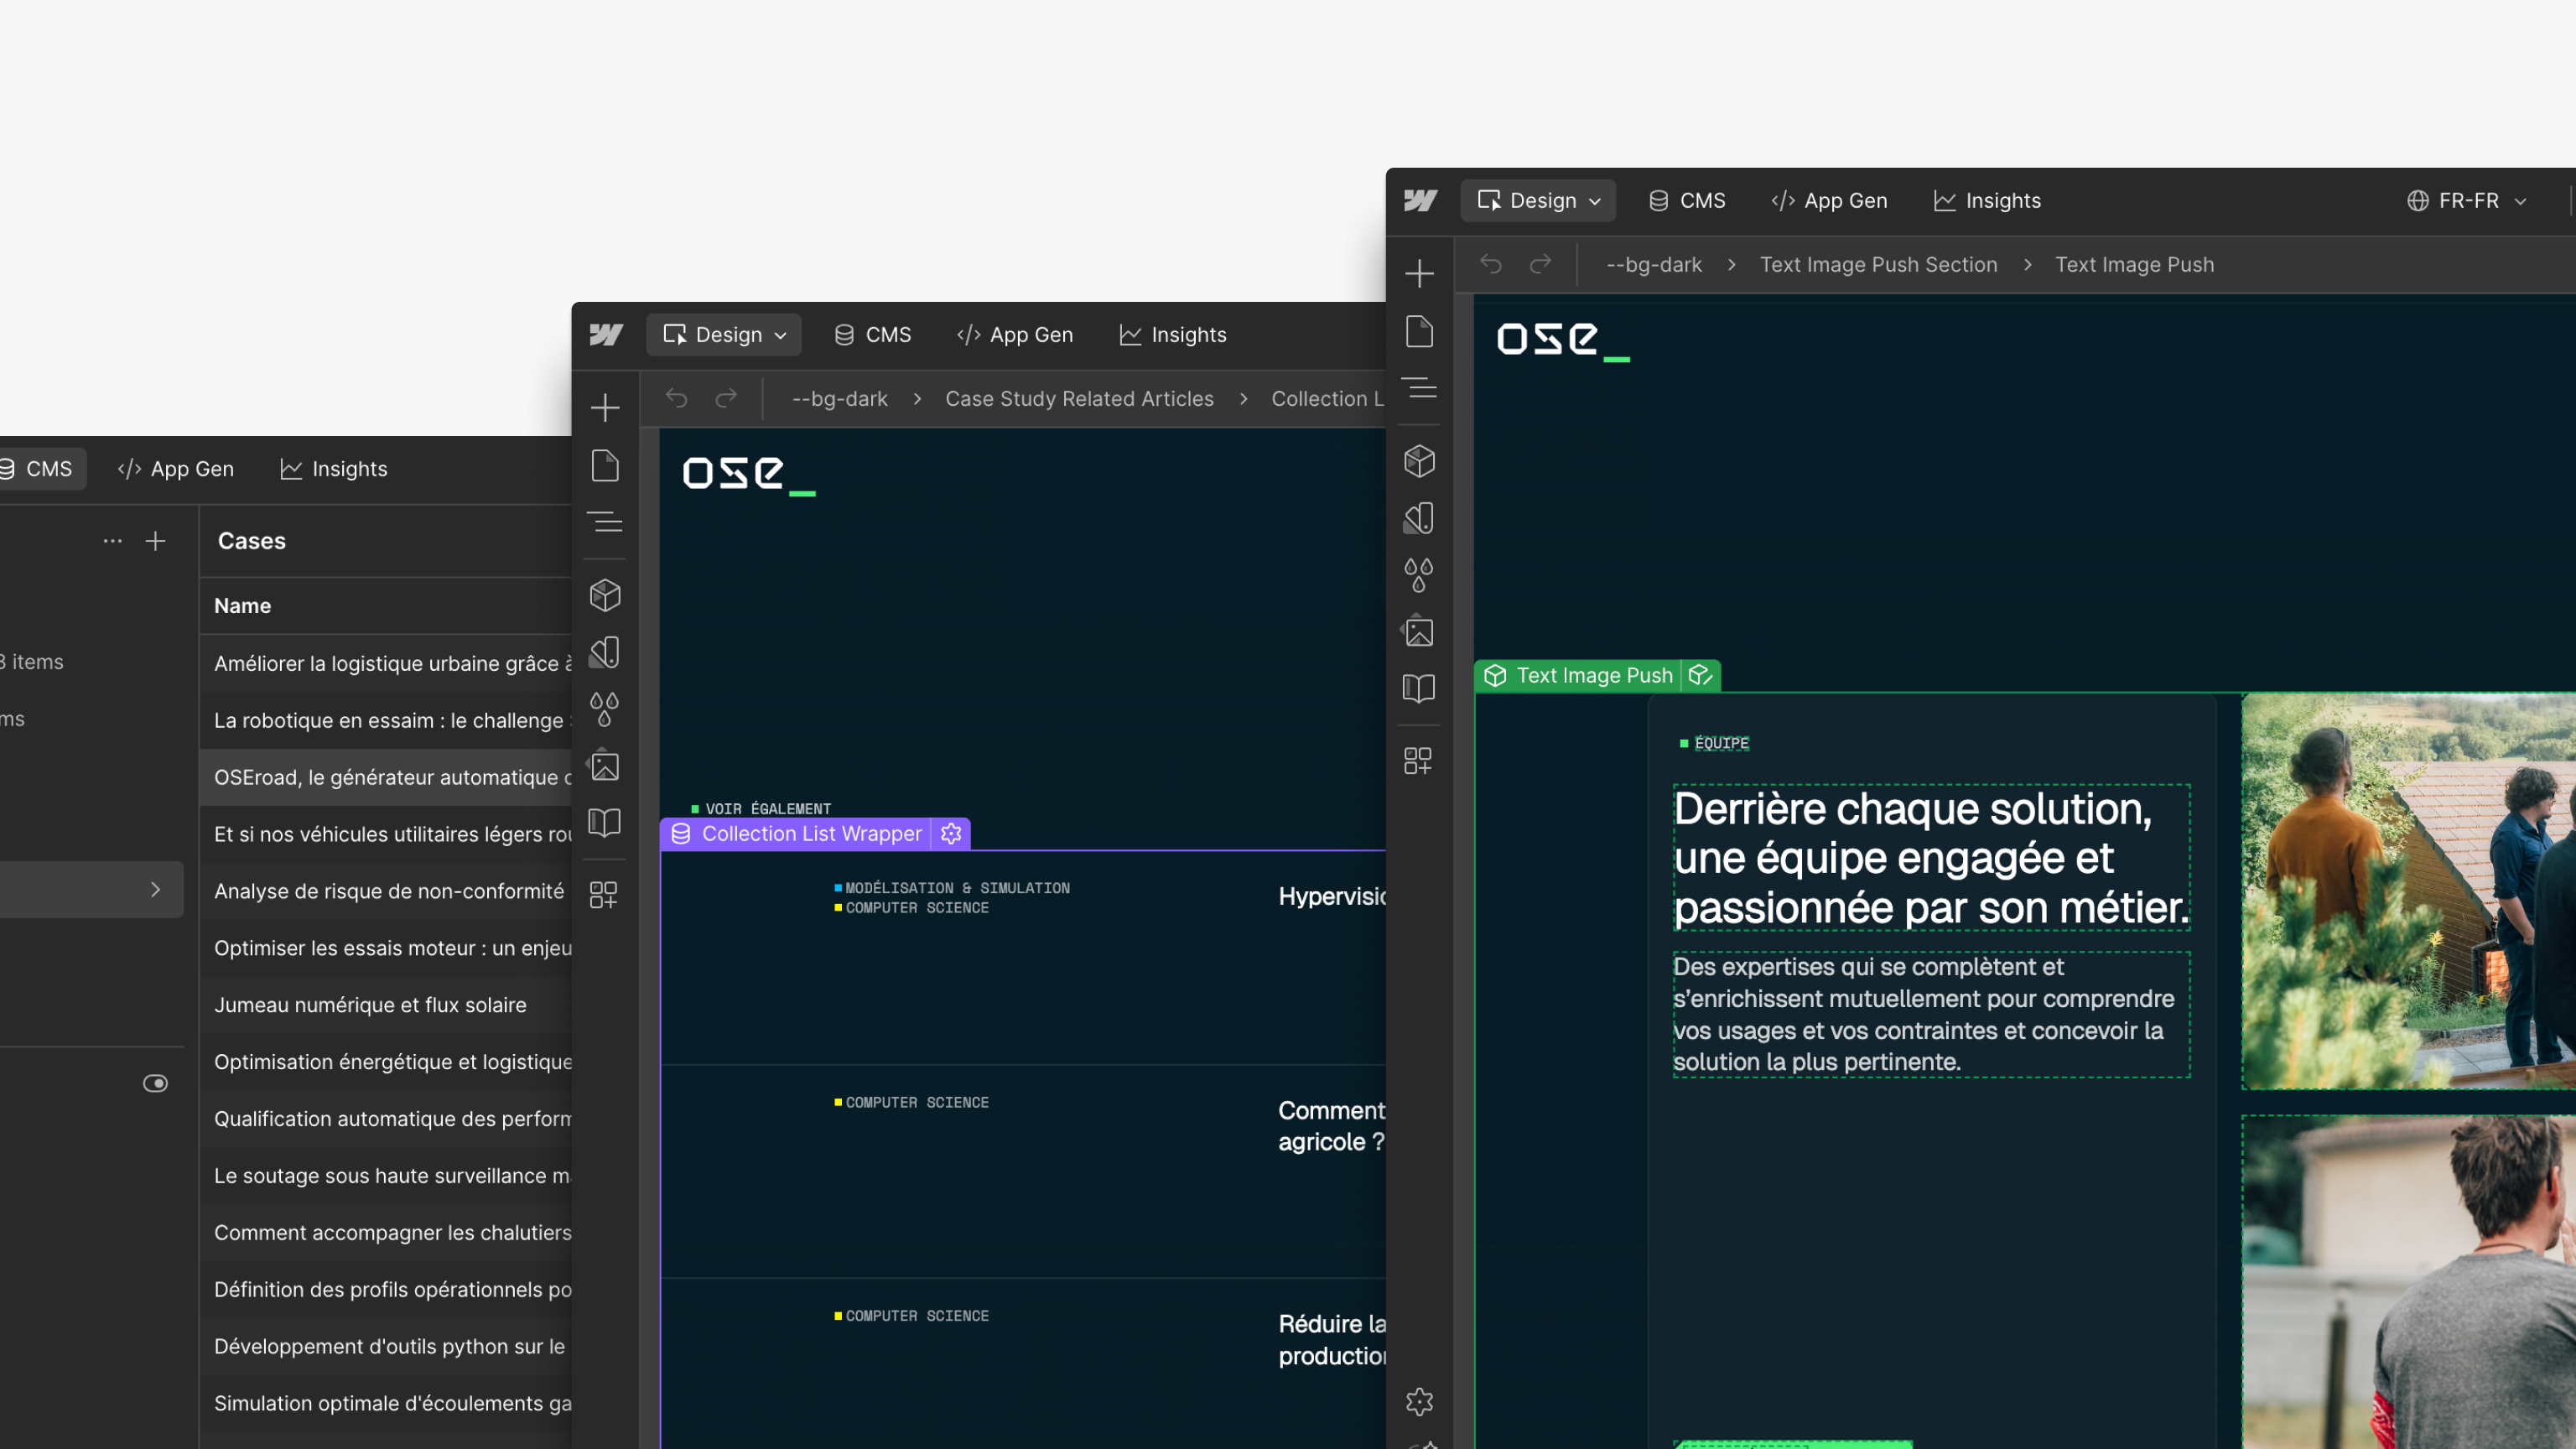Image resolution: width=2576 pixels, height=1449 pixels.
Task: Click the Collection List Wrapper settings gear
Action: point(951,833)
